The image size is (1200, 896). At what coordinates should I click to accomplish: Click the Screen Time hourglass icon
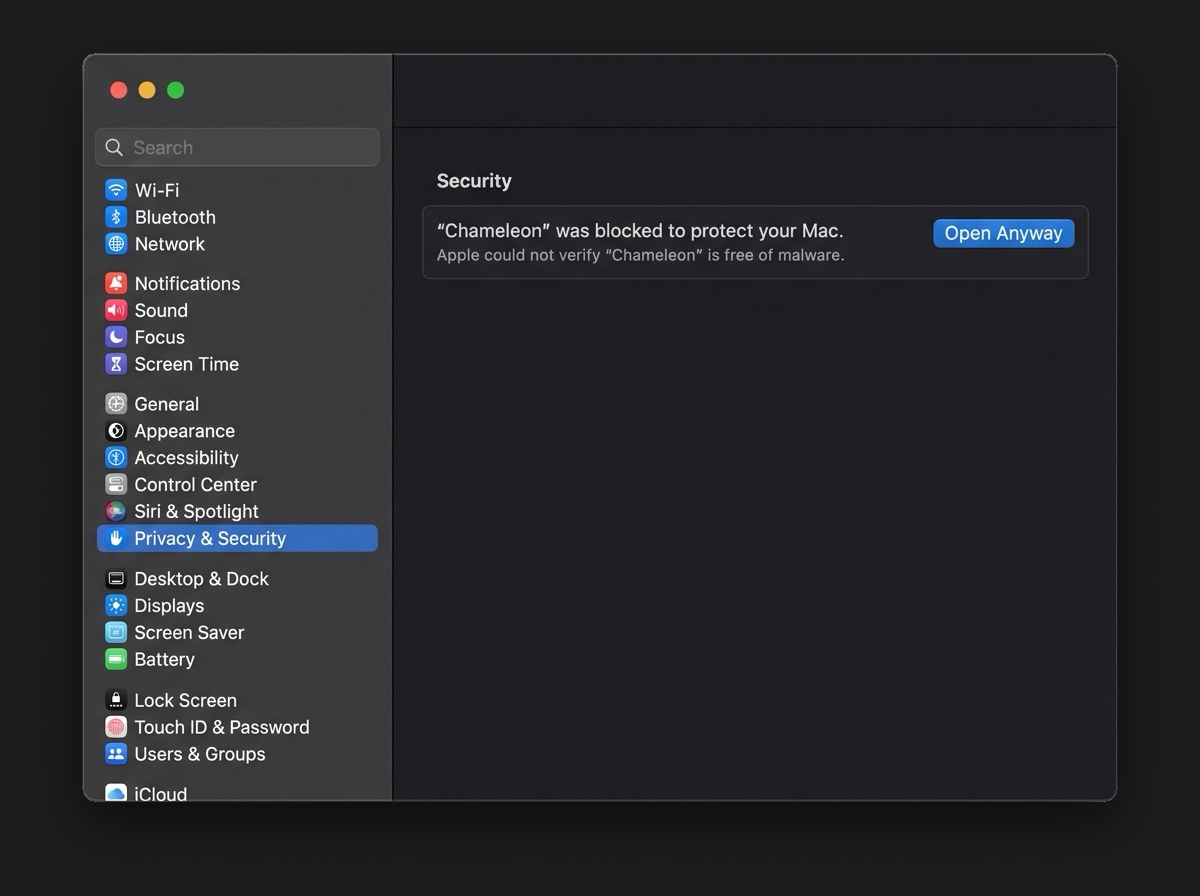coord(116,364)
